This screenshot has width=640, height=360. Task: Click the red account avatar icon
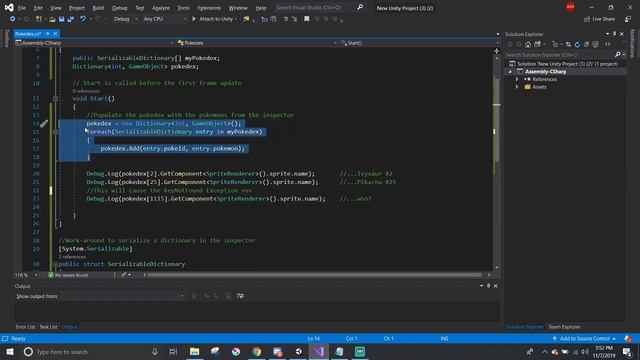(x=570, y=7)
